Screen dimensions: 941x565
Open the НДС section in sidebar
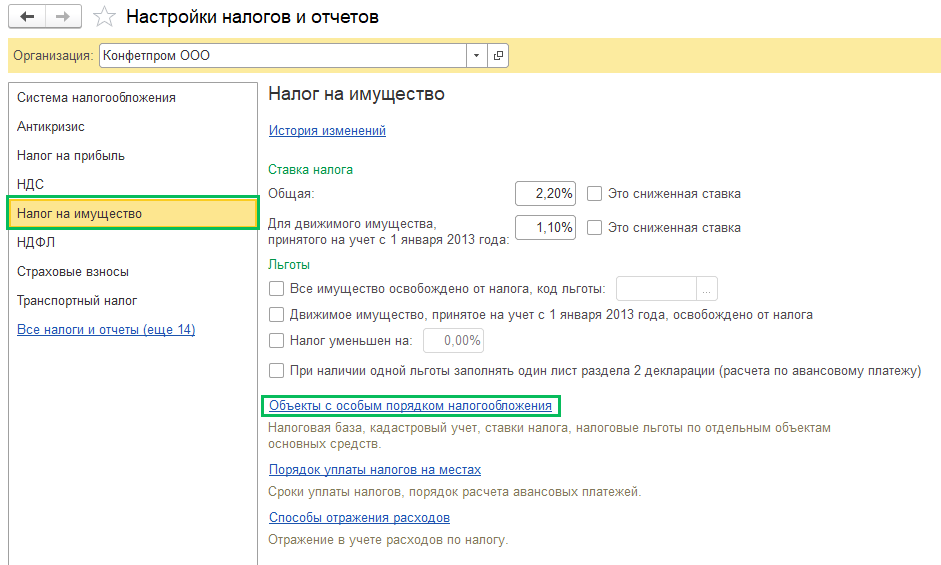click(x=31, y=185)
